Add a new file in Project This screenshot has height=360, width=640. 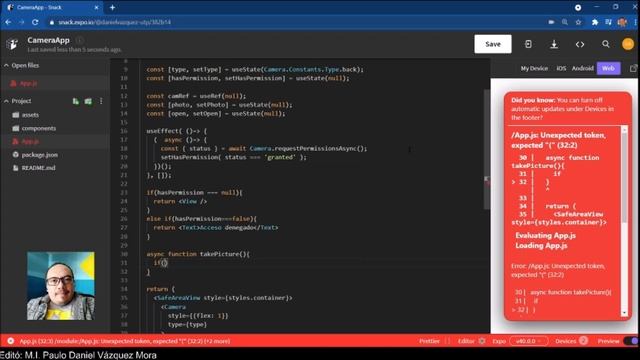pos(76,101)
